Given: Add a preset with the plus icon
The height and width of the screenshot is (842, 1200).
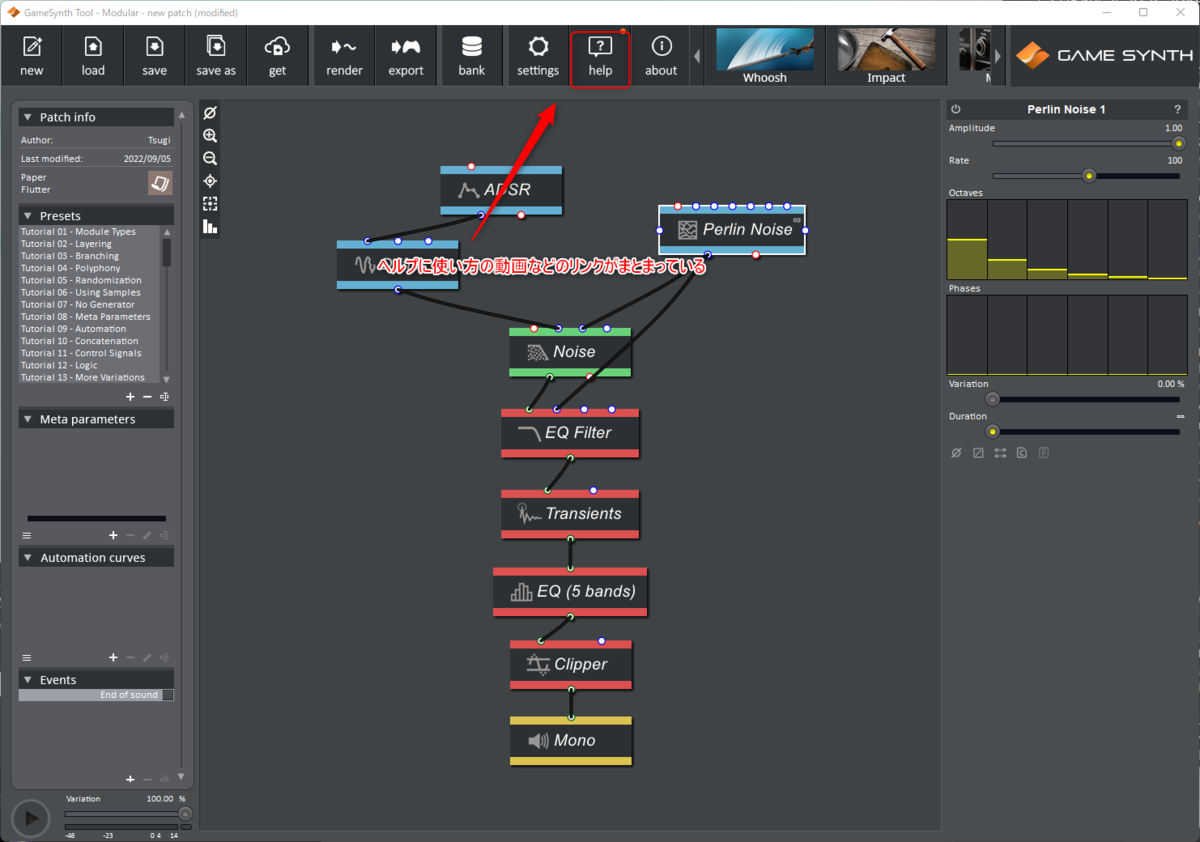Looking at the screenshot, I should (130, 397).
